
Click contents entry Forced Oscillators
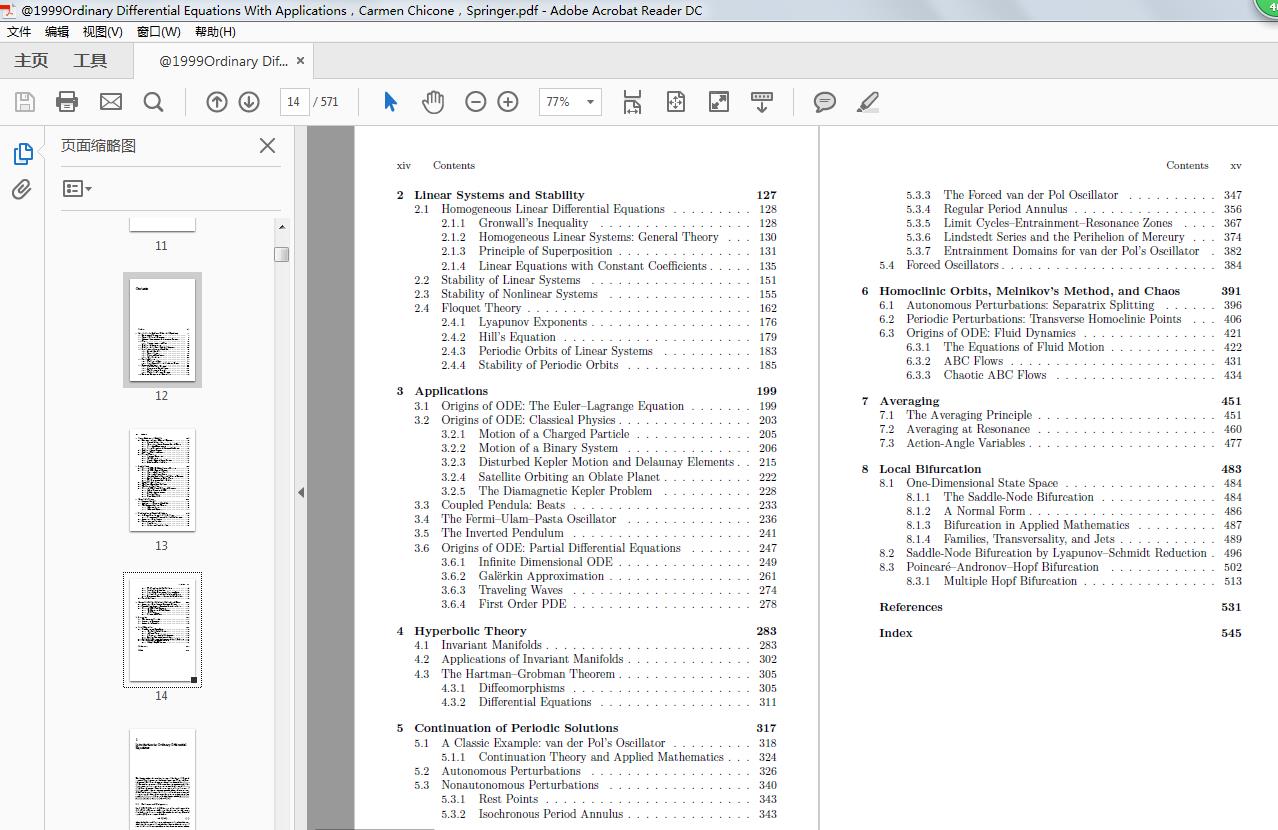tap(952, 265)
